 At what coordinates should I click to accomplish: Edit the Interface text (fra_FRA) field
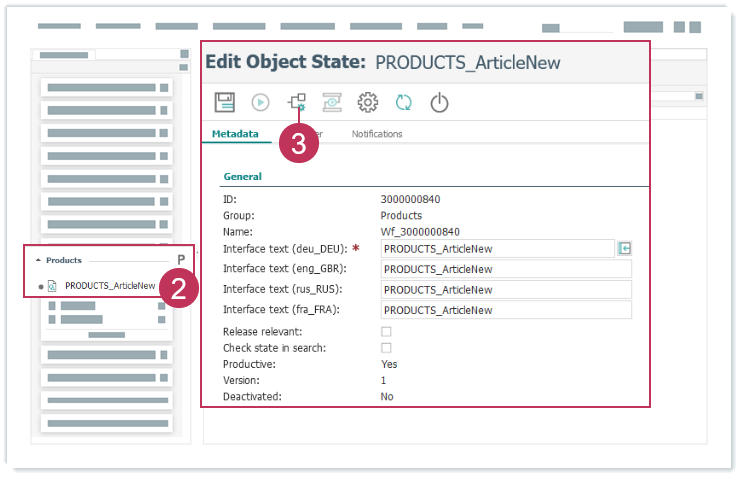[505, 310]
